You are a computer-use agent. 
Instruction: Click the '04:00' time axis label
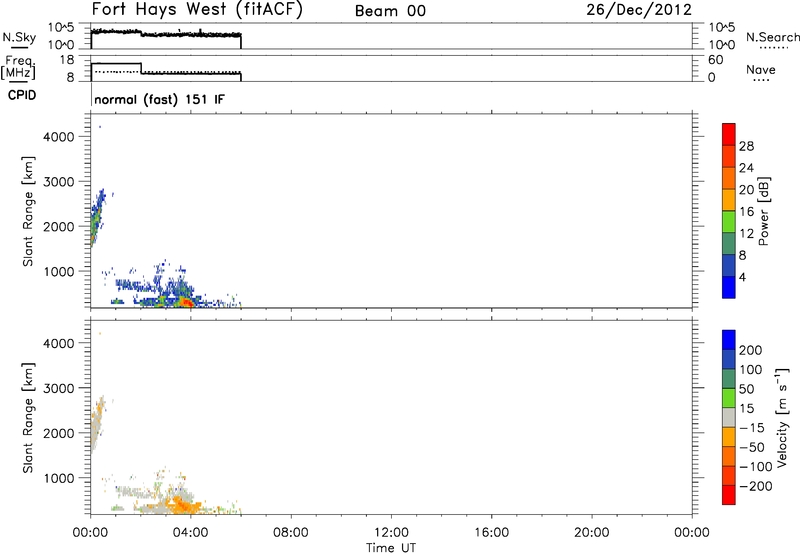pyautogui.click(x=191, y=533)
